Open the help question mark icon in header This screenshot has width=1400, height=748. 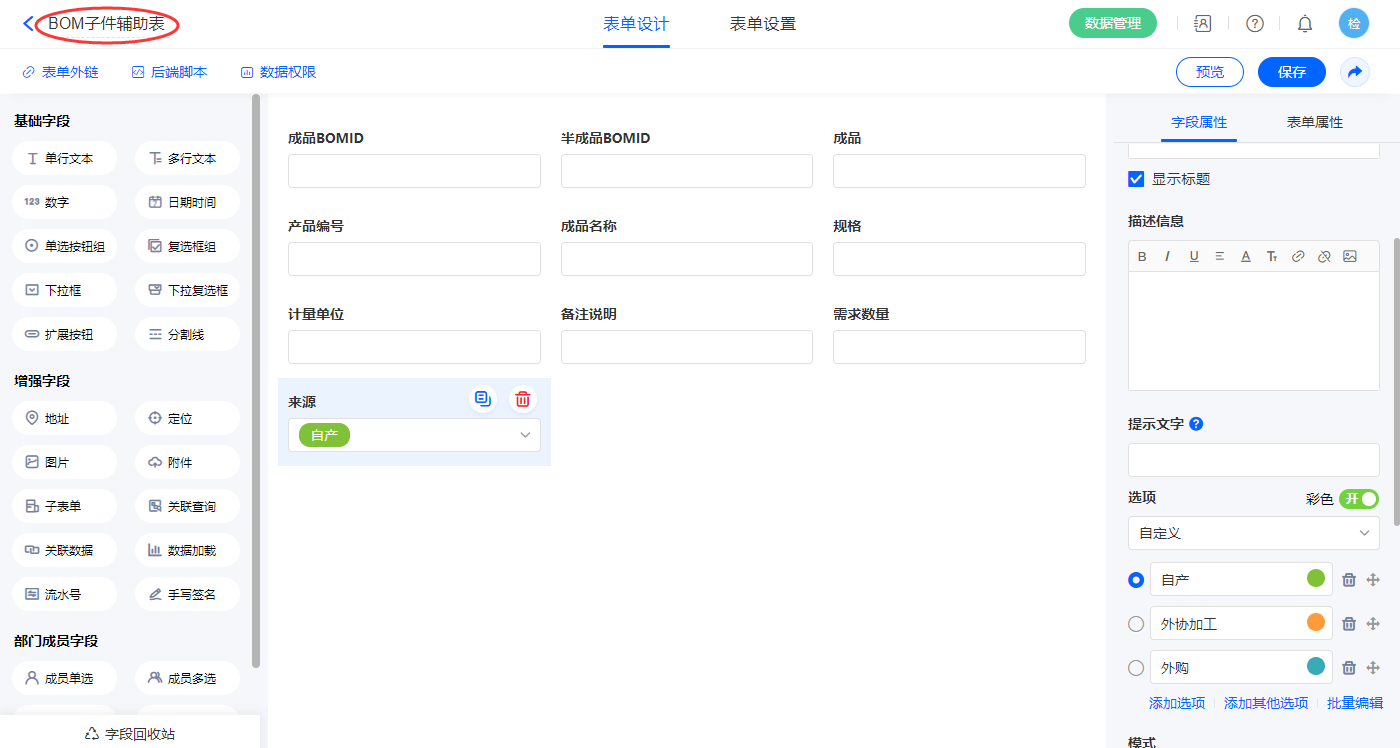pos(1254,24)
